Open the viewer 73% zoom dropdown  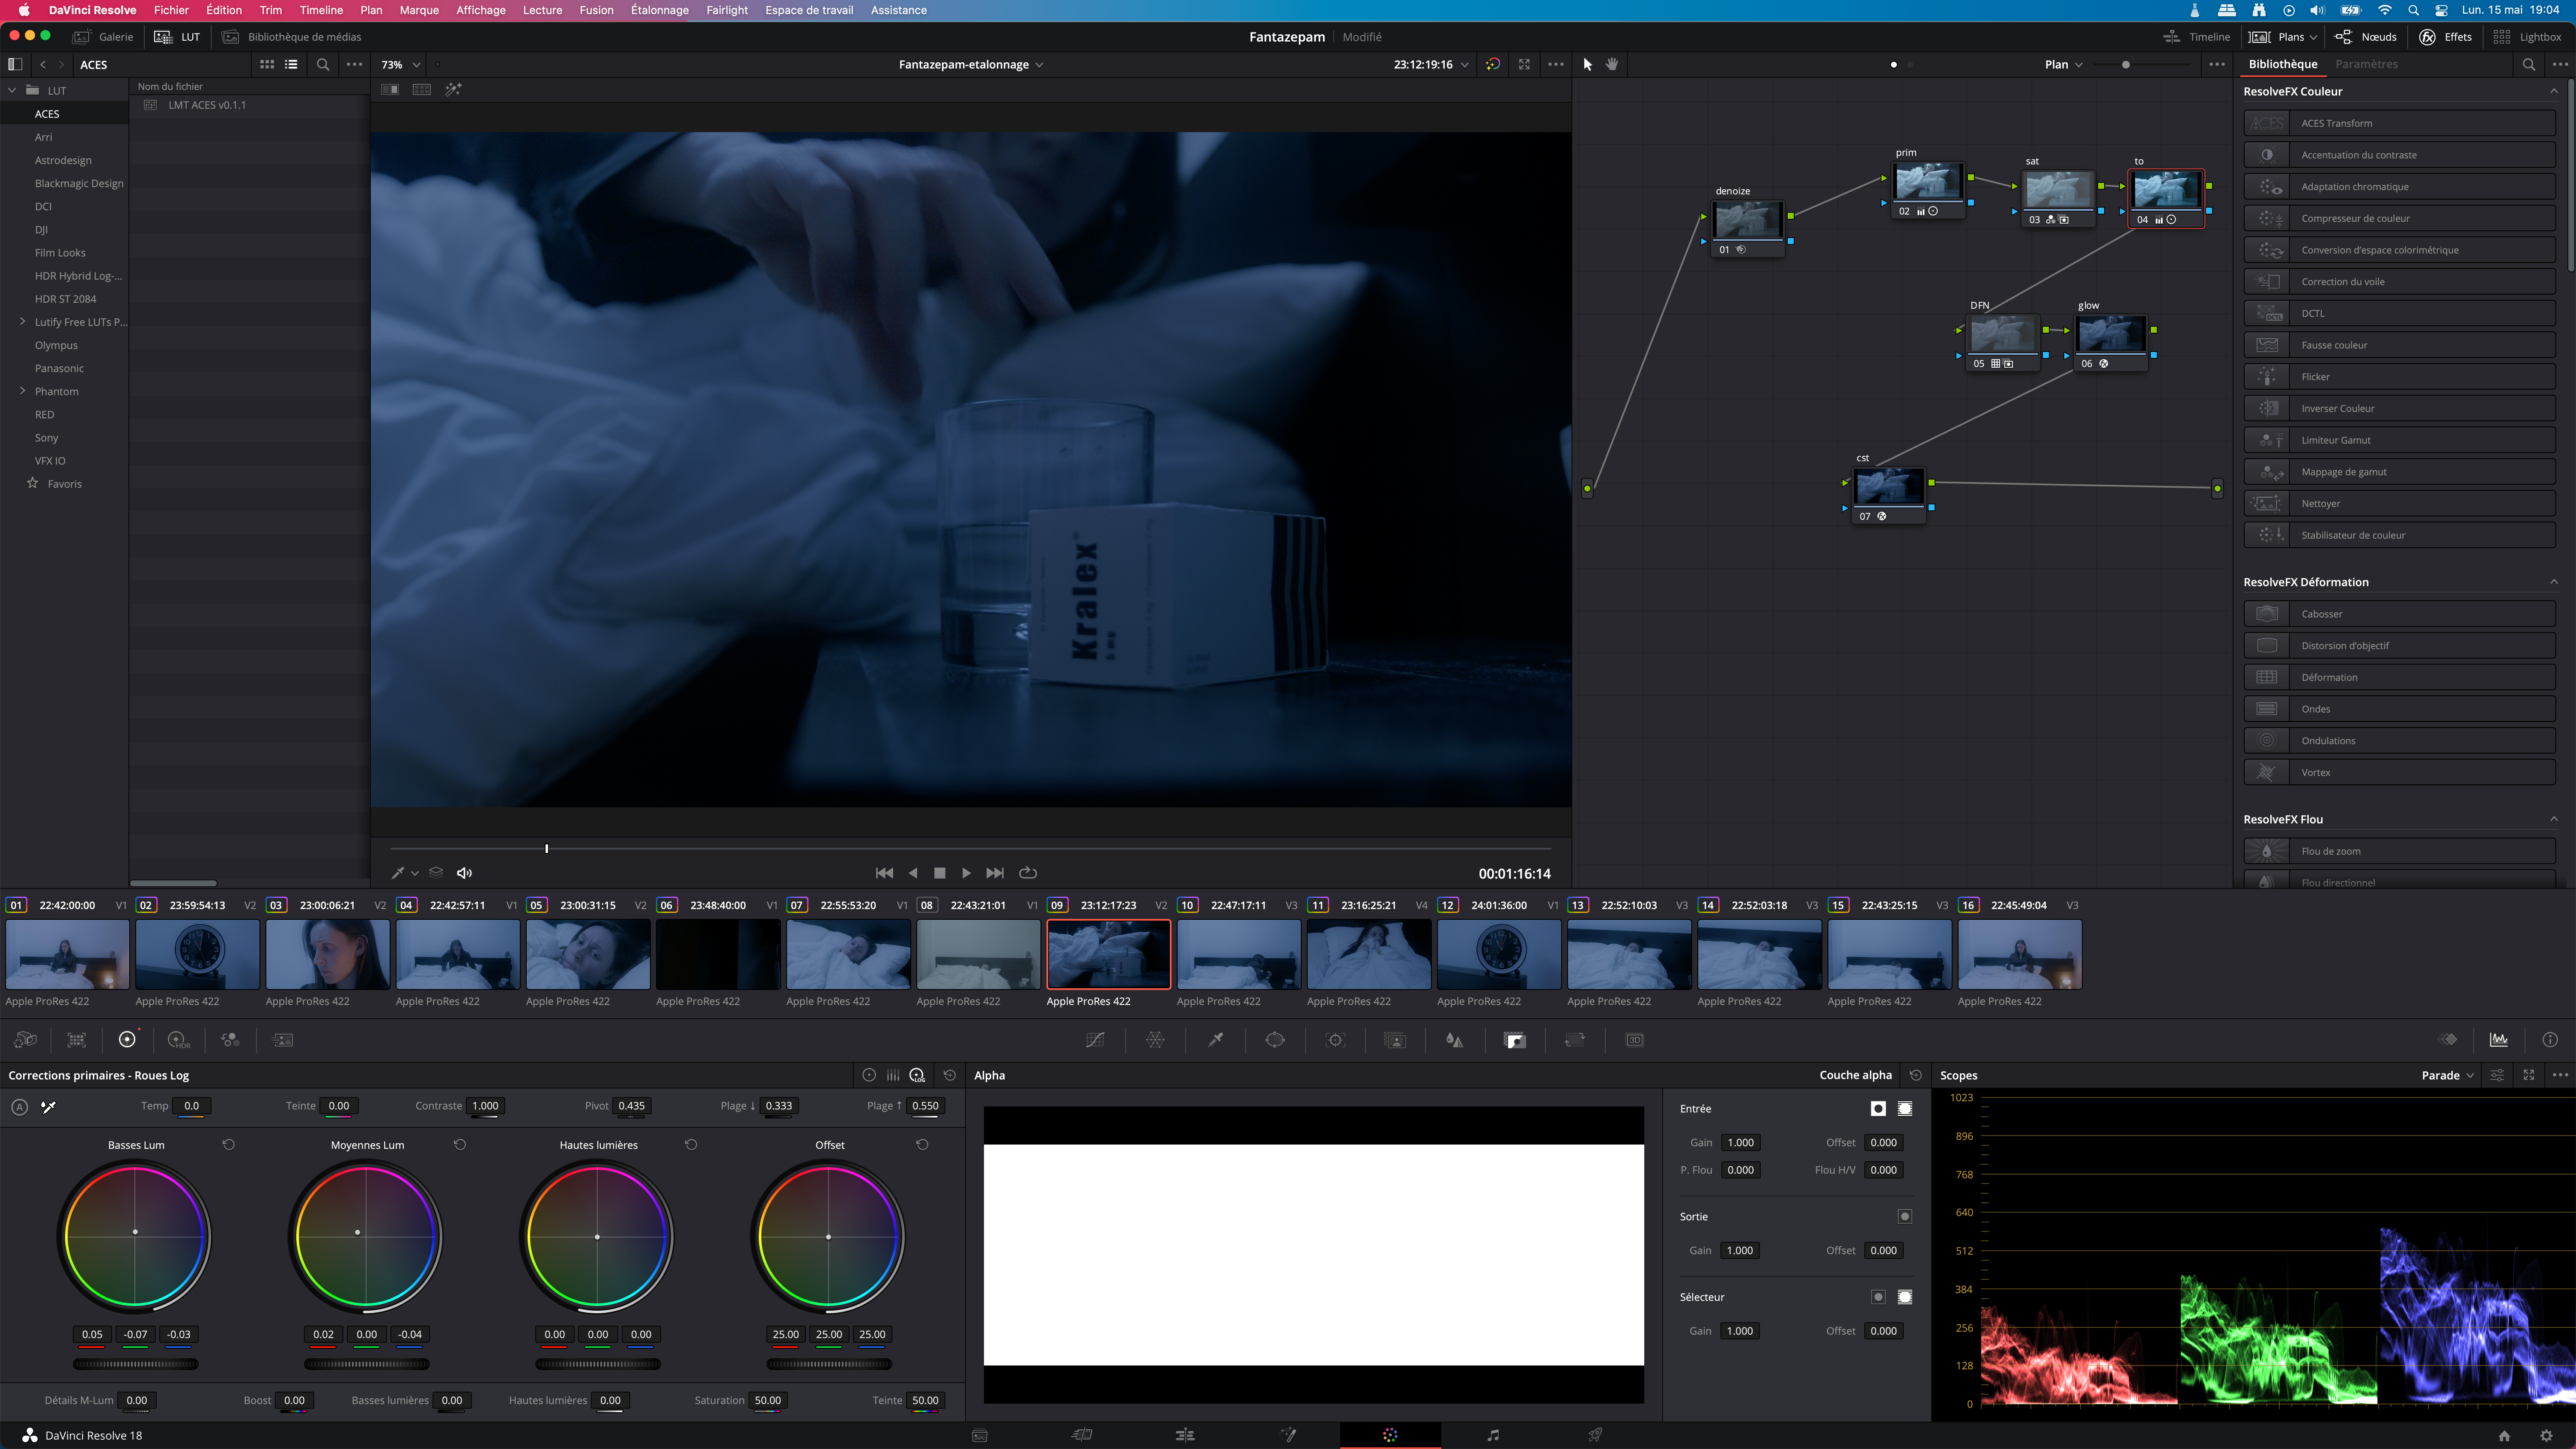click(x=401, y=64)
